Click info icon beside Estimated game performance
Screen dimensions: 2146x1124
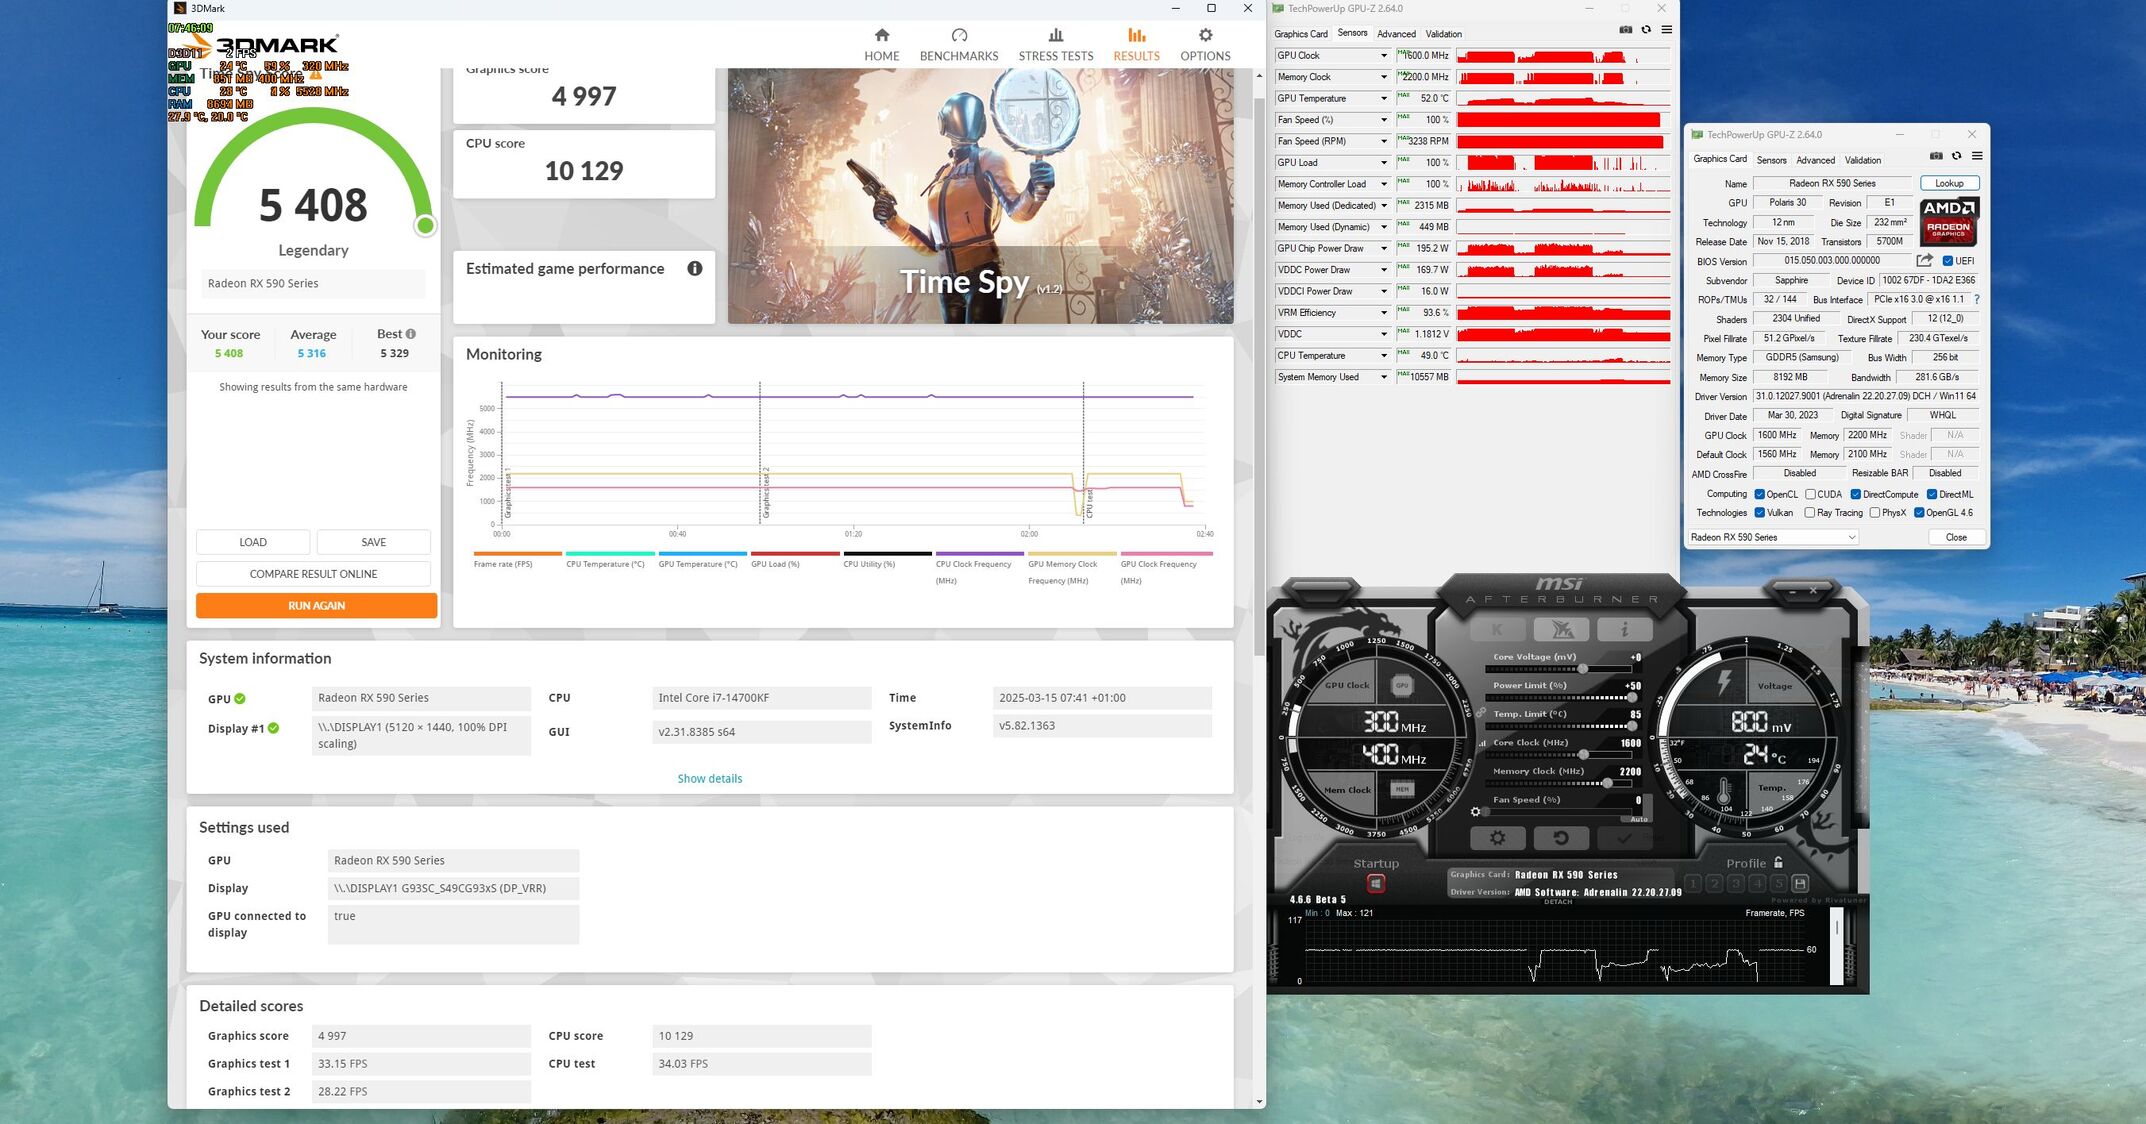point(695,268)
